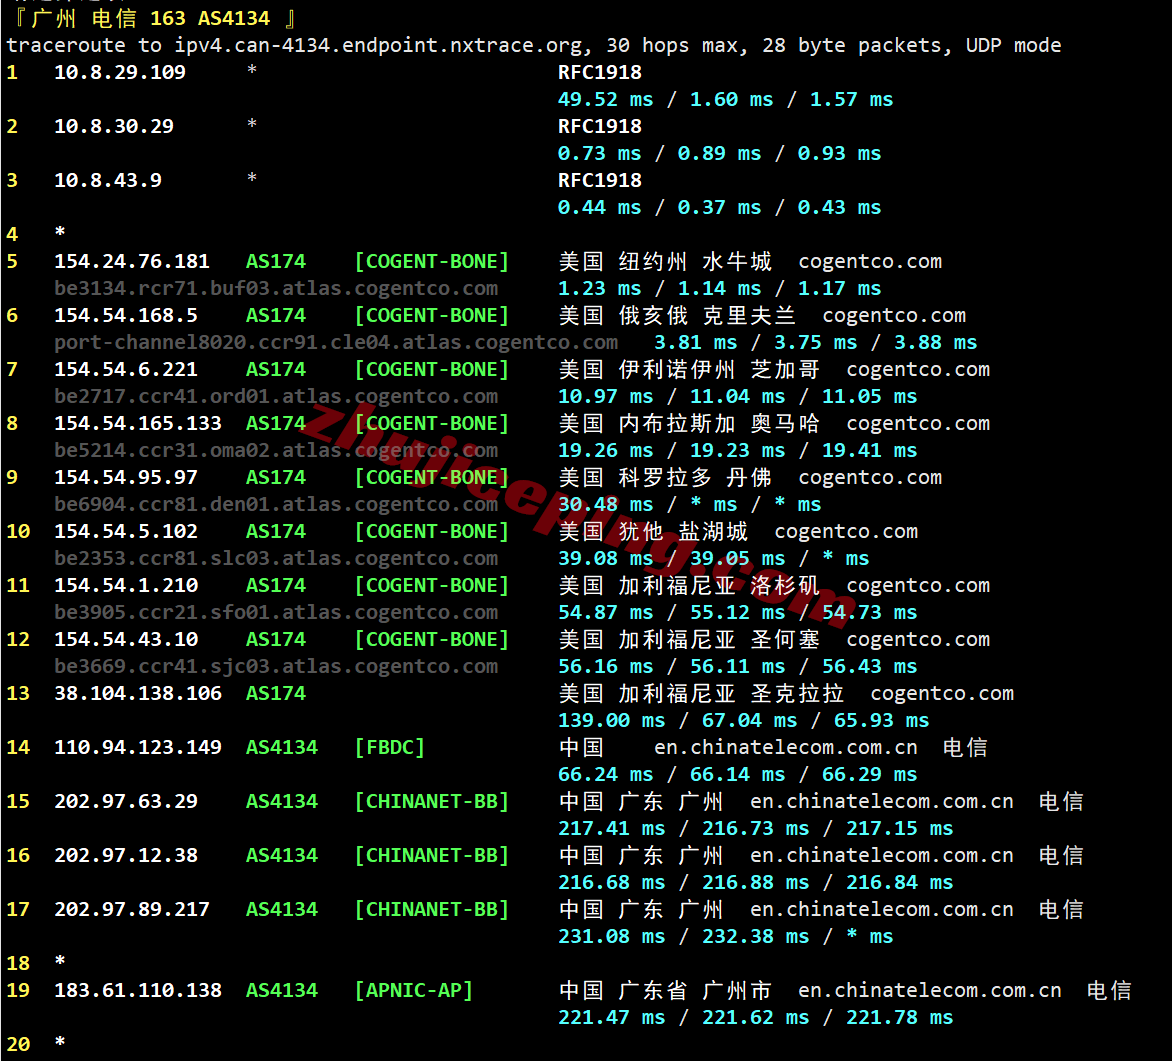The height and width of the screenshot is (1061, 1172).
Task: Click latency 221.47 ms on hop 19
Action: [x=611, y=1018]
